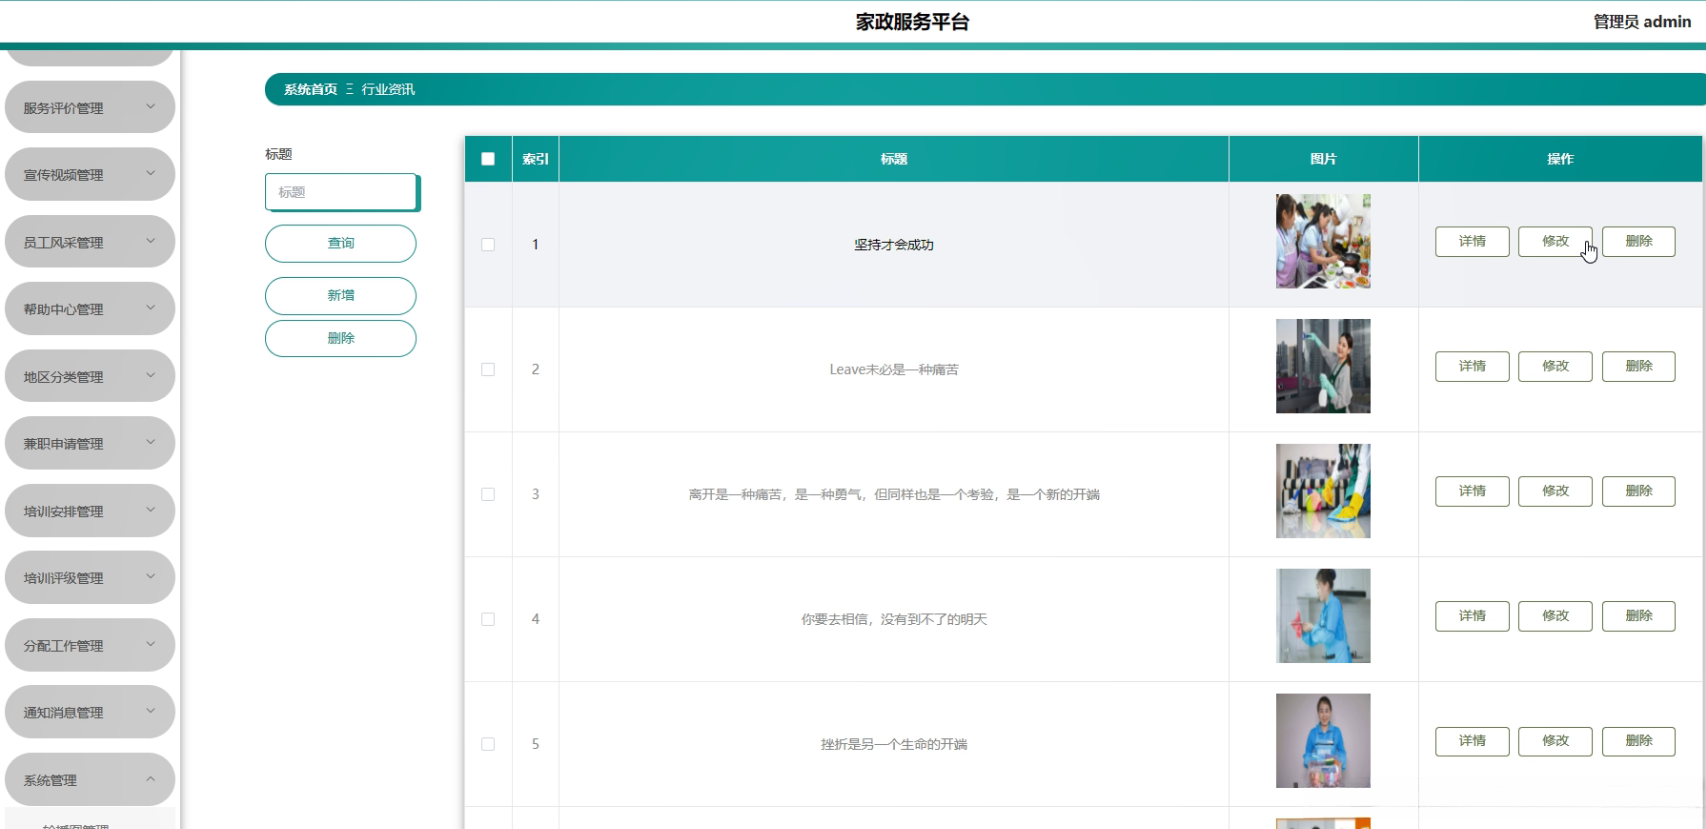The image size is (1706, 829).
Task: Click the 新增 add button
Action: coord(341,296)
